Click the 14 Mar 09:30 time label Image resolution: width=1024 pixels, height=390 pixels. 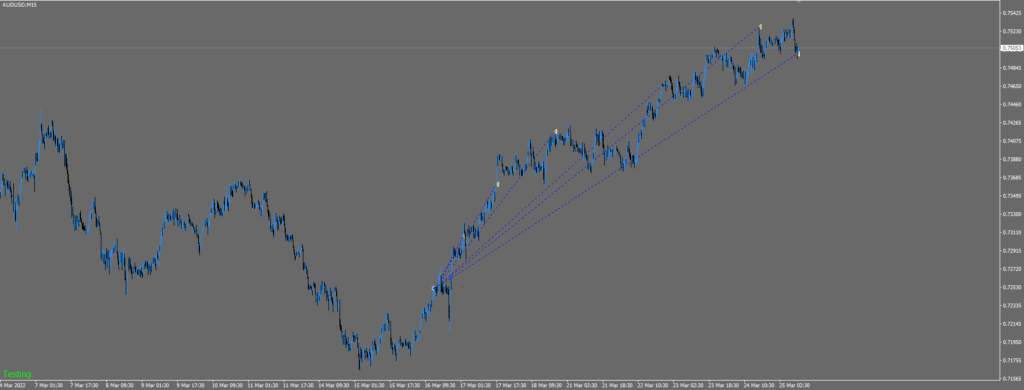(x=334, y=385)
